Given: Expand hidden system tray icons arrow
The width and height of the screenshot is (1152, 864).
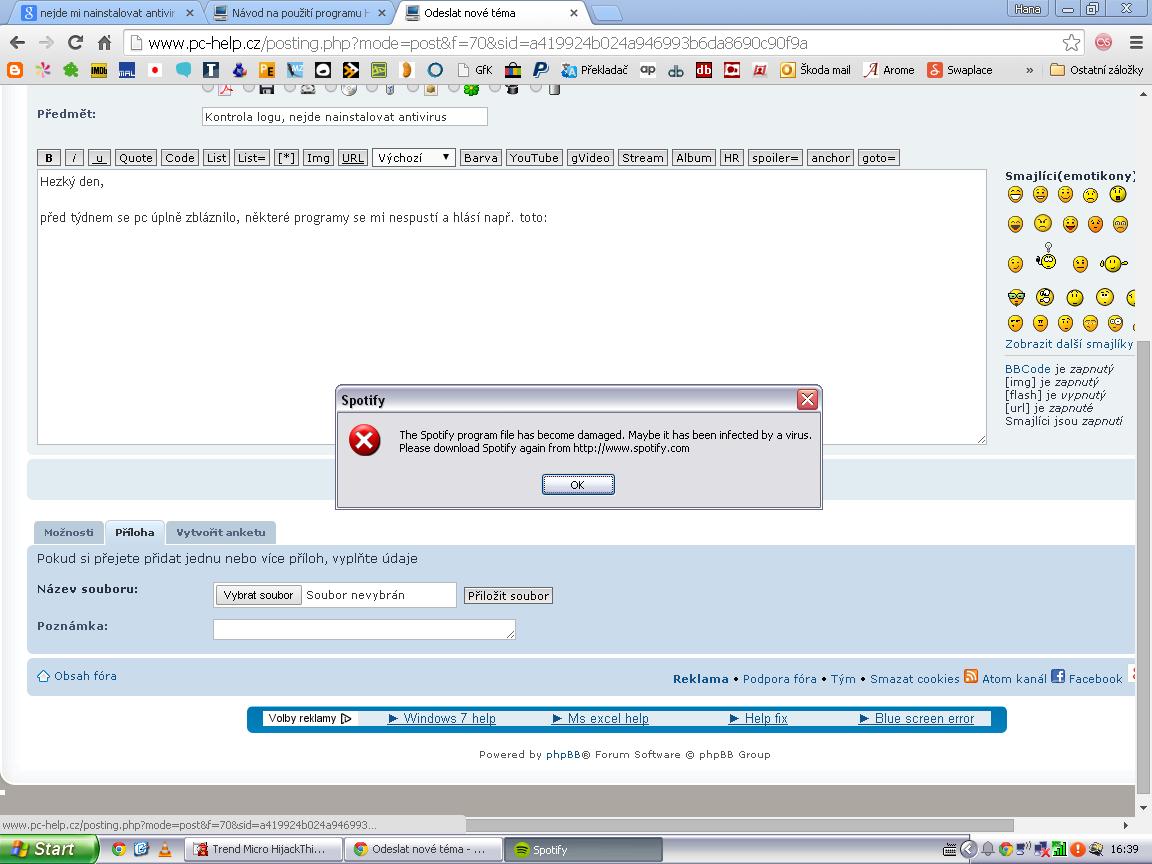Looking at the screenshot, I should tap(968, 849).
